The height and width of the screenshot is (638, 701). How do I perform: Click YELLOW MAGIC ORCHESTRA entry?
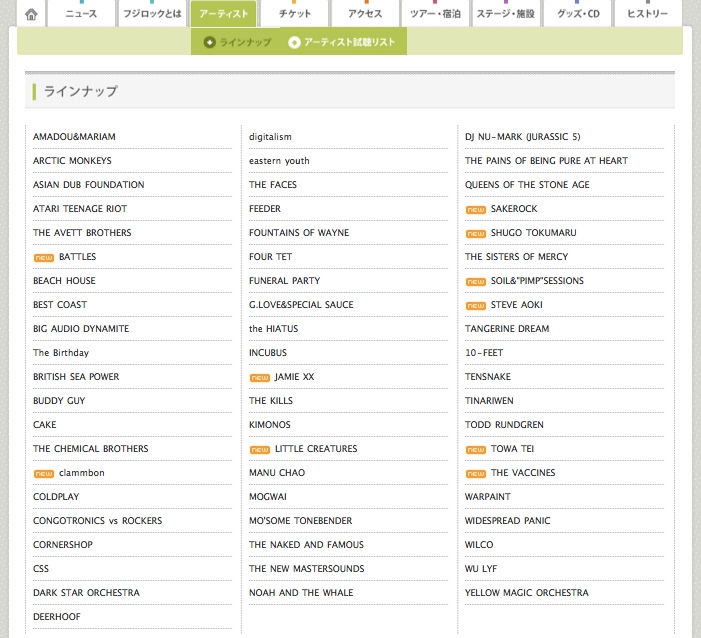[x=527, y=593]
